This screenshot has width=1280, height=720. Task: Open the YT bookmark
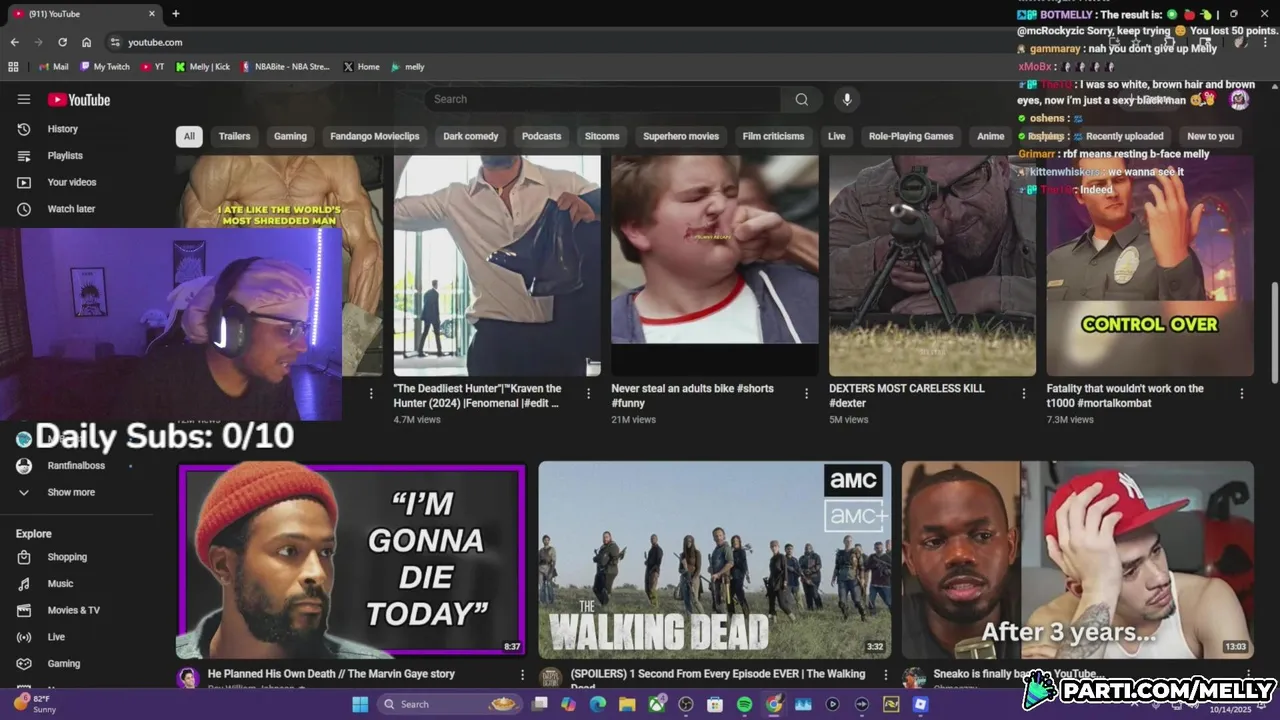153,67
